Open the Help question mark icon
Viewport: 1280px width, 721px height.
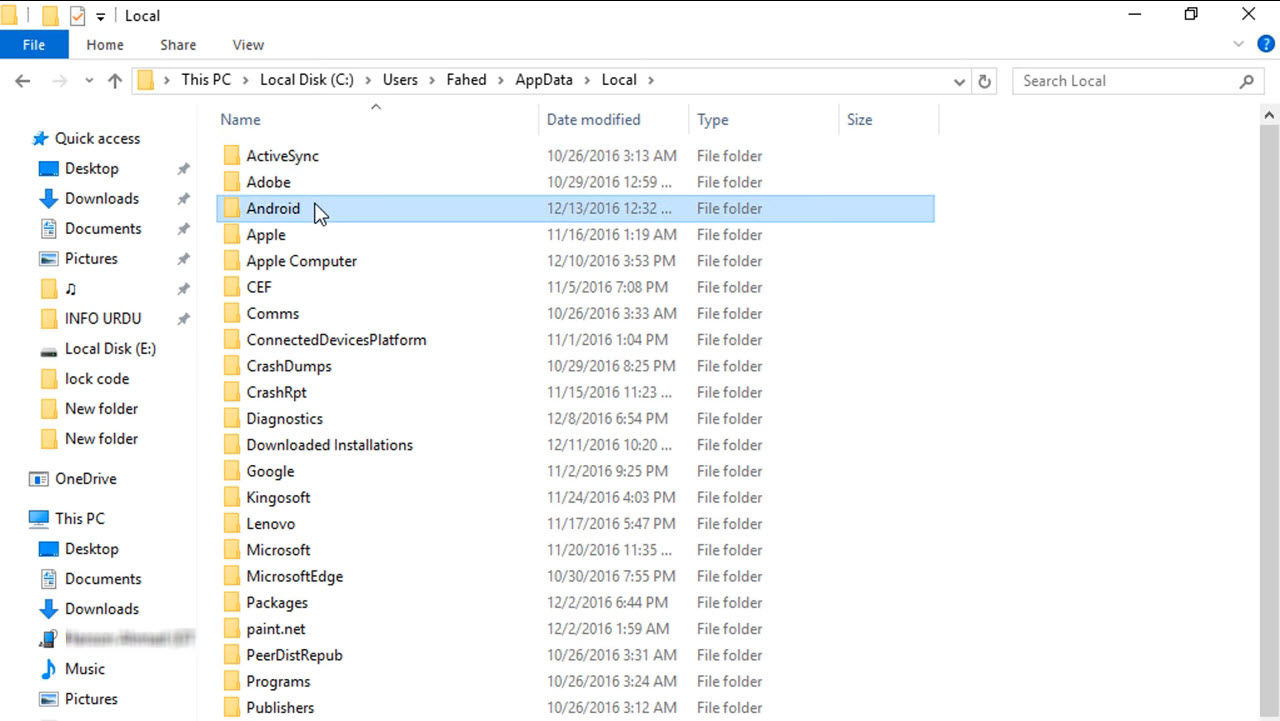click(x=1265, y=45)
